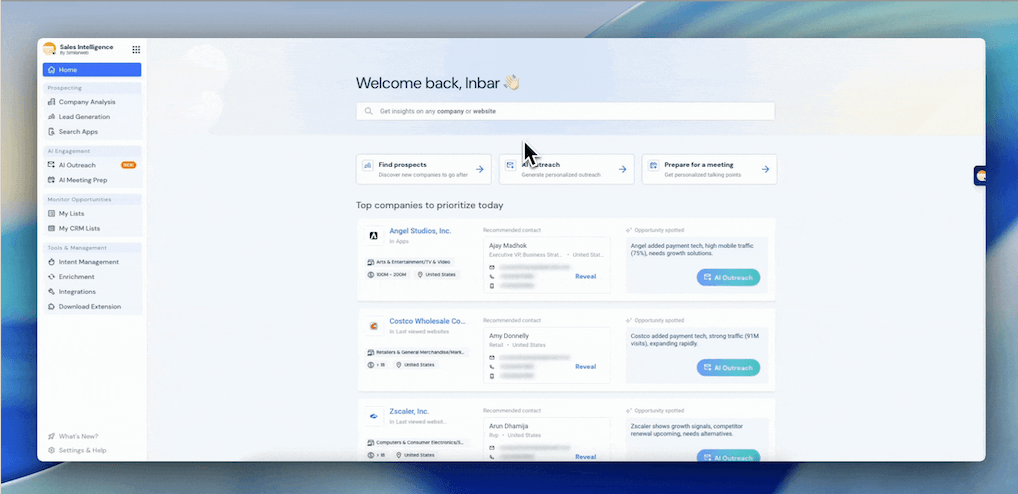1018x494 pixels.
Task: Click the What's New? icon
Action: click(51, 436)
